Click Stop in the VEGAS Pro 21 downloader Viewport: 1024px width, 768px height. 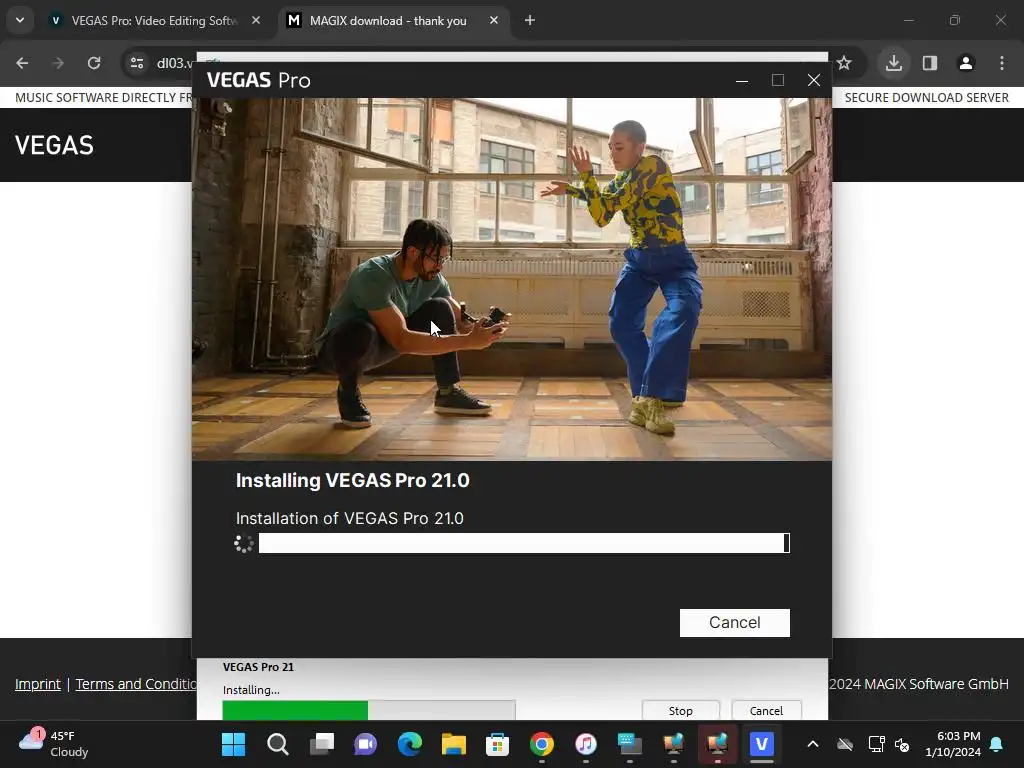[x=680, y=711]
